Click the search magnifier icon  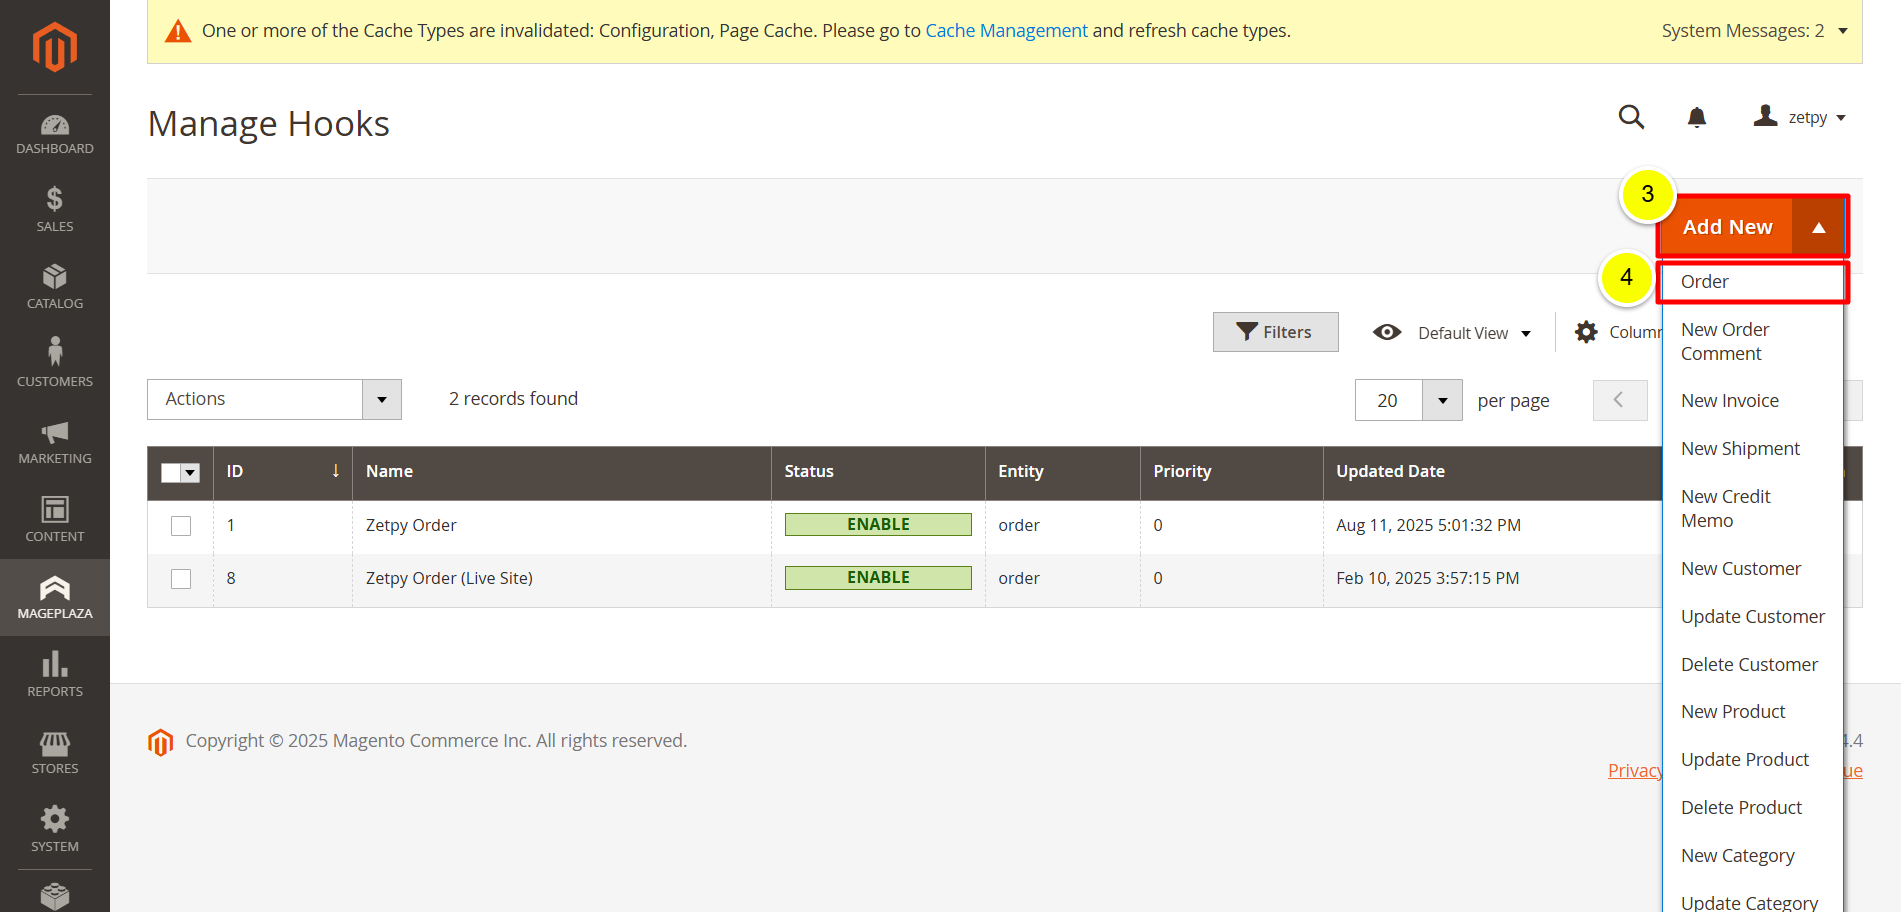click(1631, 117)
